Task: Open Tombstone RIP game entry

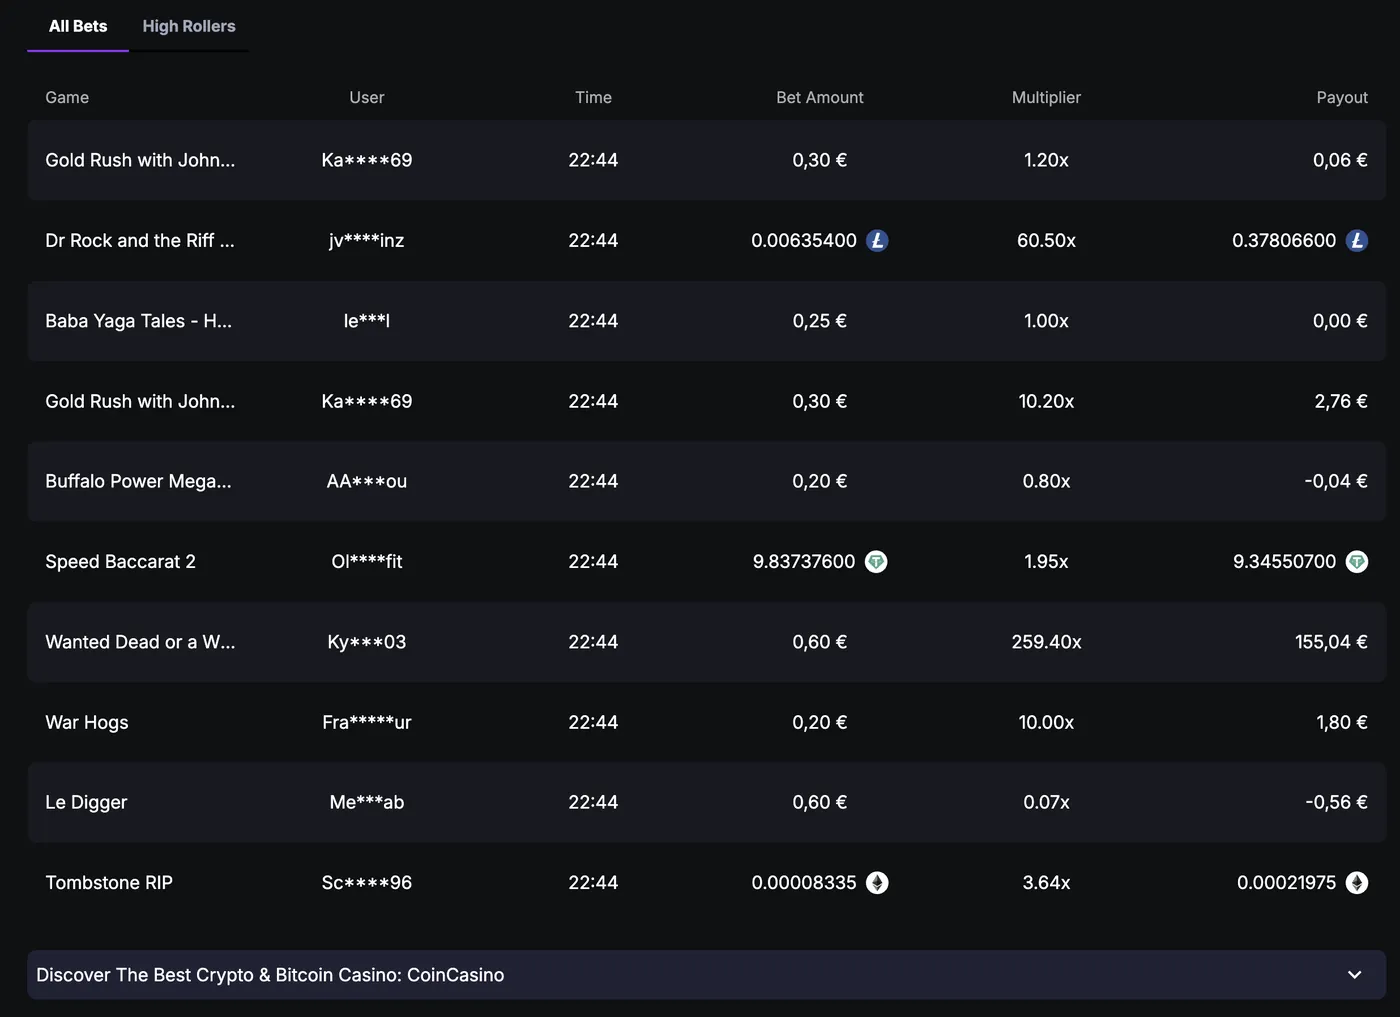Action: 109,883
